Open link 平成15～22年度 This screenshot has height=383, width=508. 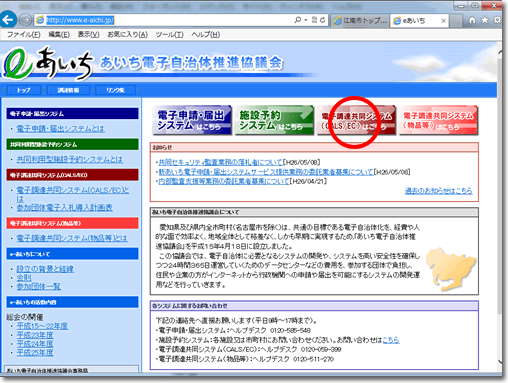point(42,326)
